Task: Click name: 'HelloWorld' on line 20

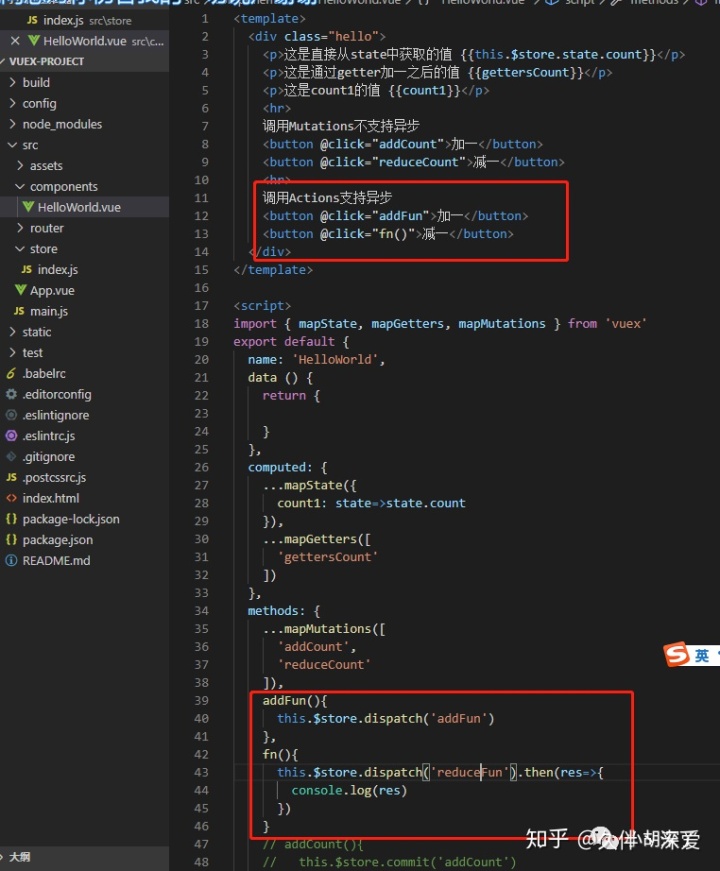Action: point(316,359)
